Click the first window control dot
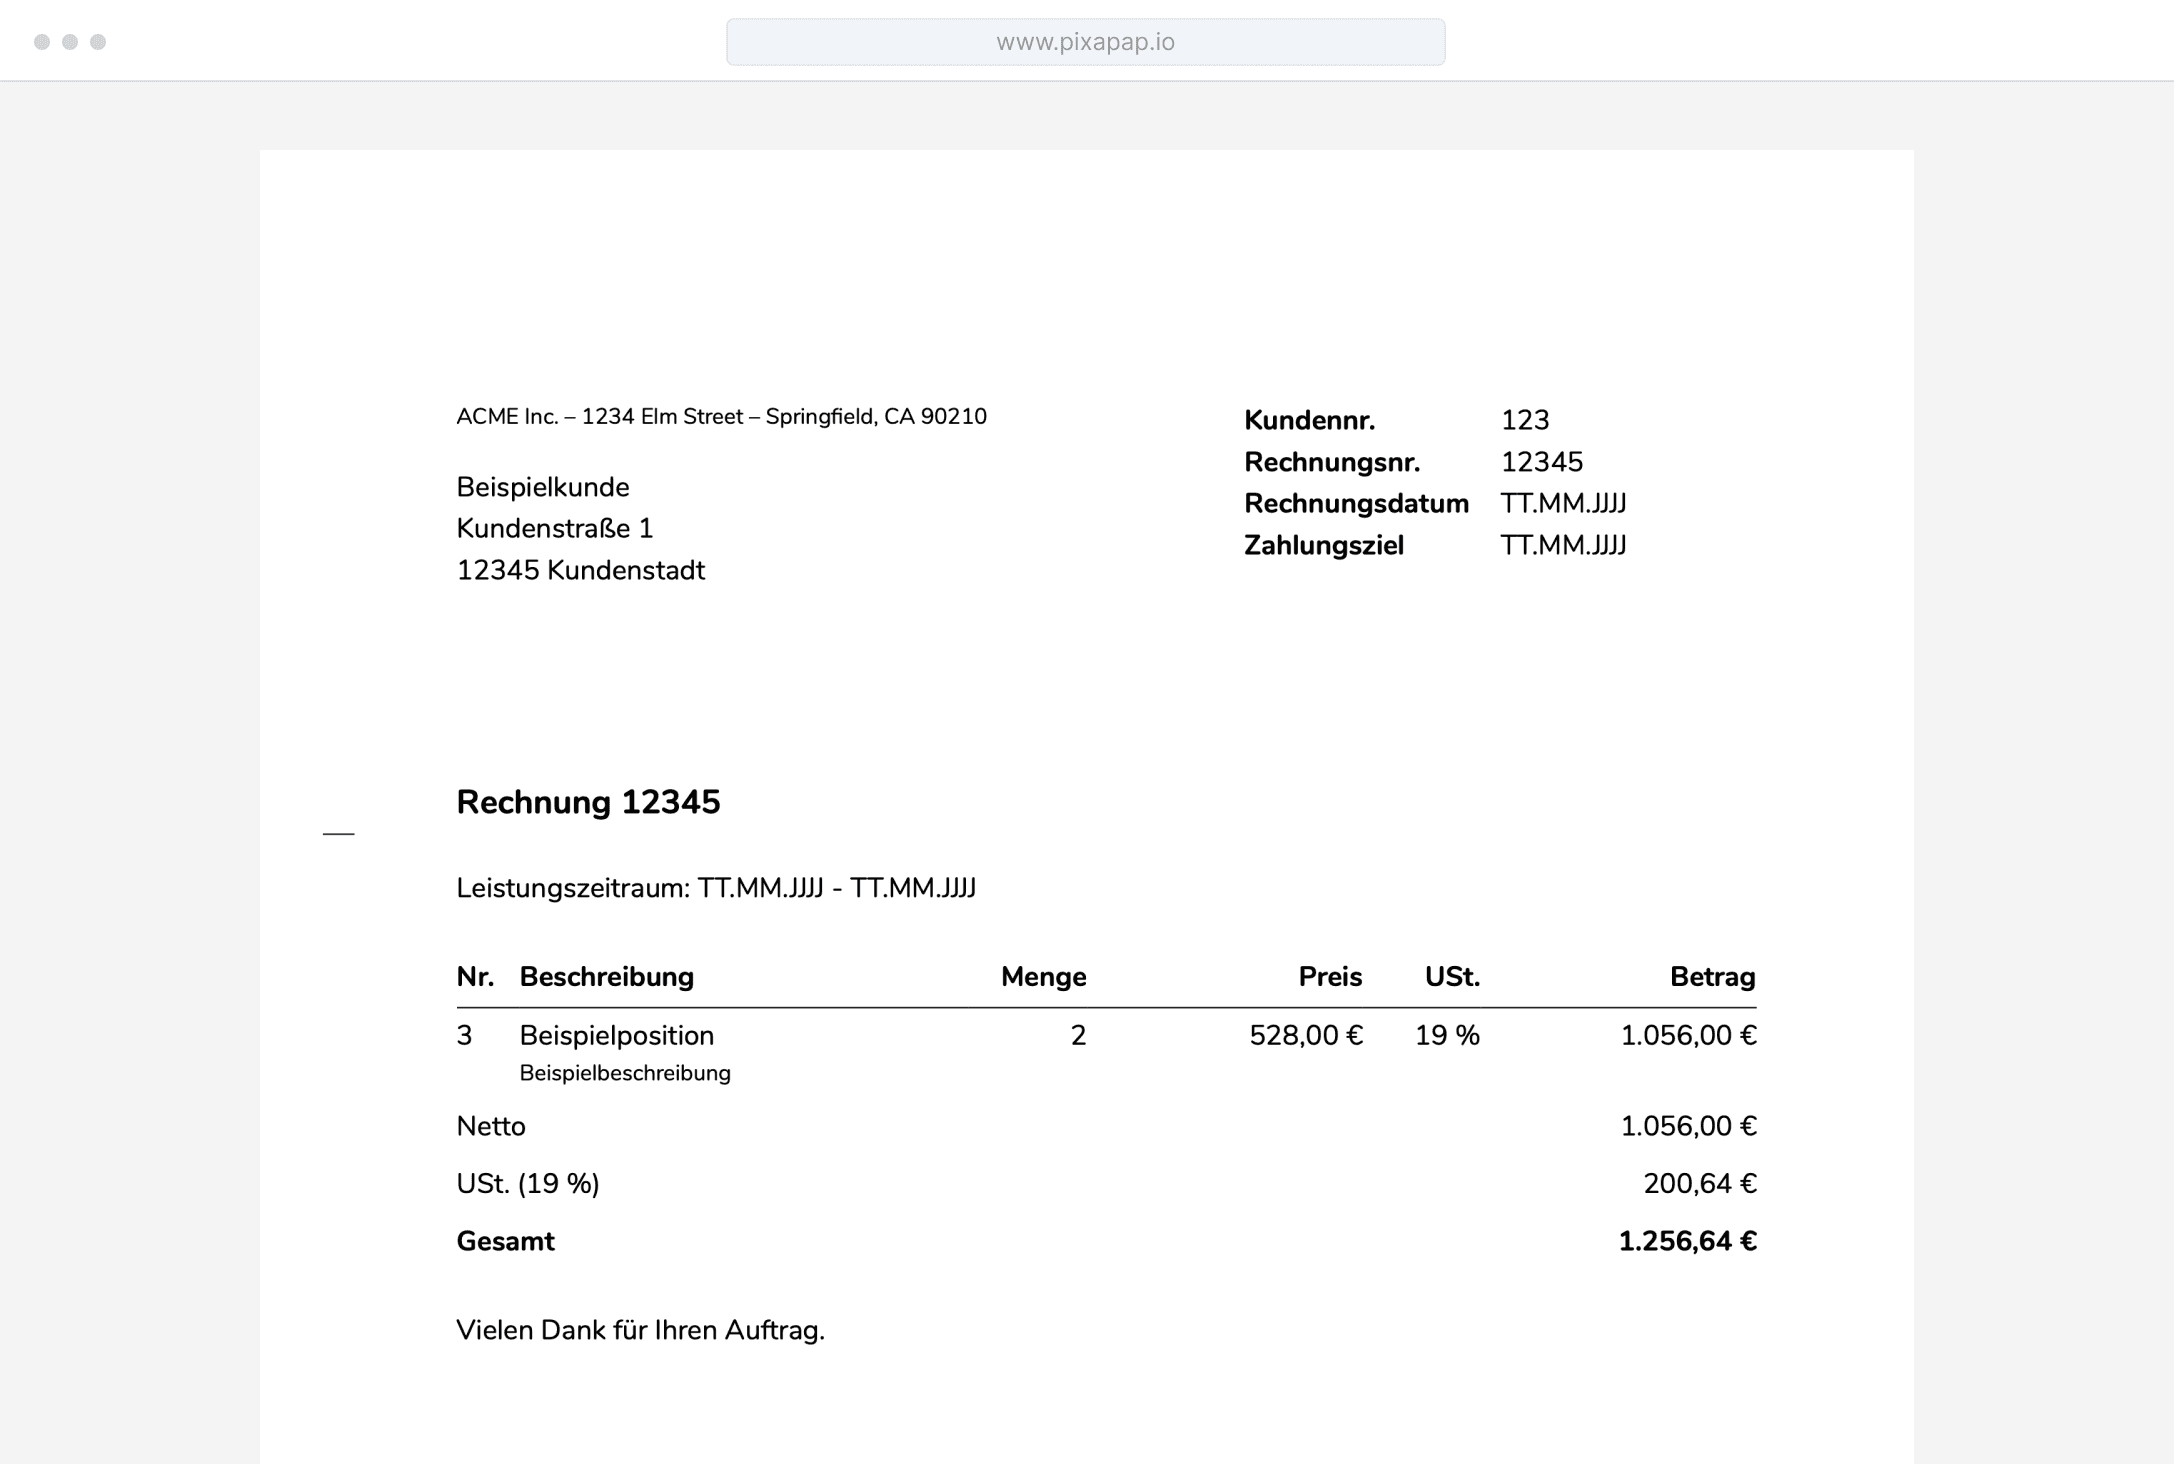Image resolution: width=2174 pixels, height=1464 pixels. tap(42, 42)
